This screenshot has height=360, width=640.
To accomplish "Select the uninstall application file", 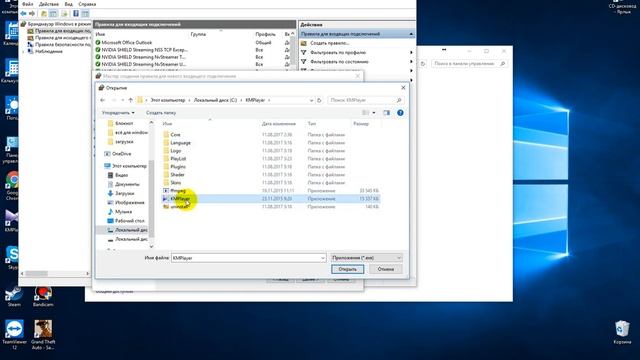I will pos(271,207).
